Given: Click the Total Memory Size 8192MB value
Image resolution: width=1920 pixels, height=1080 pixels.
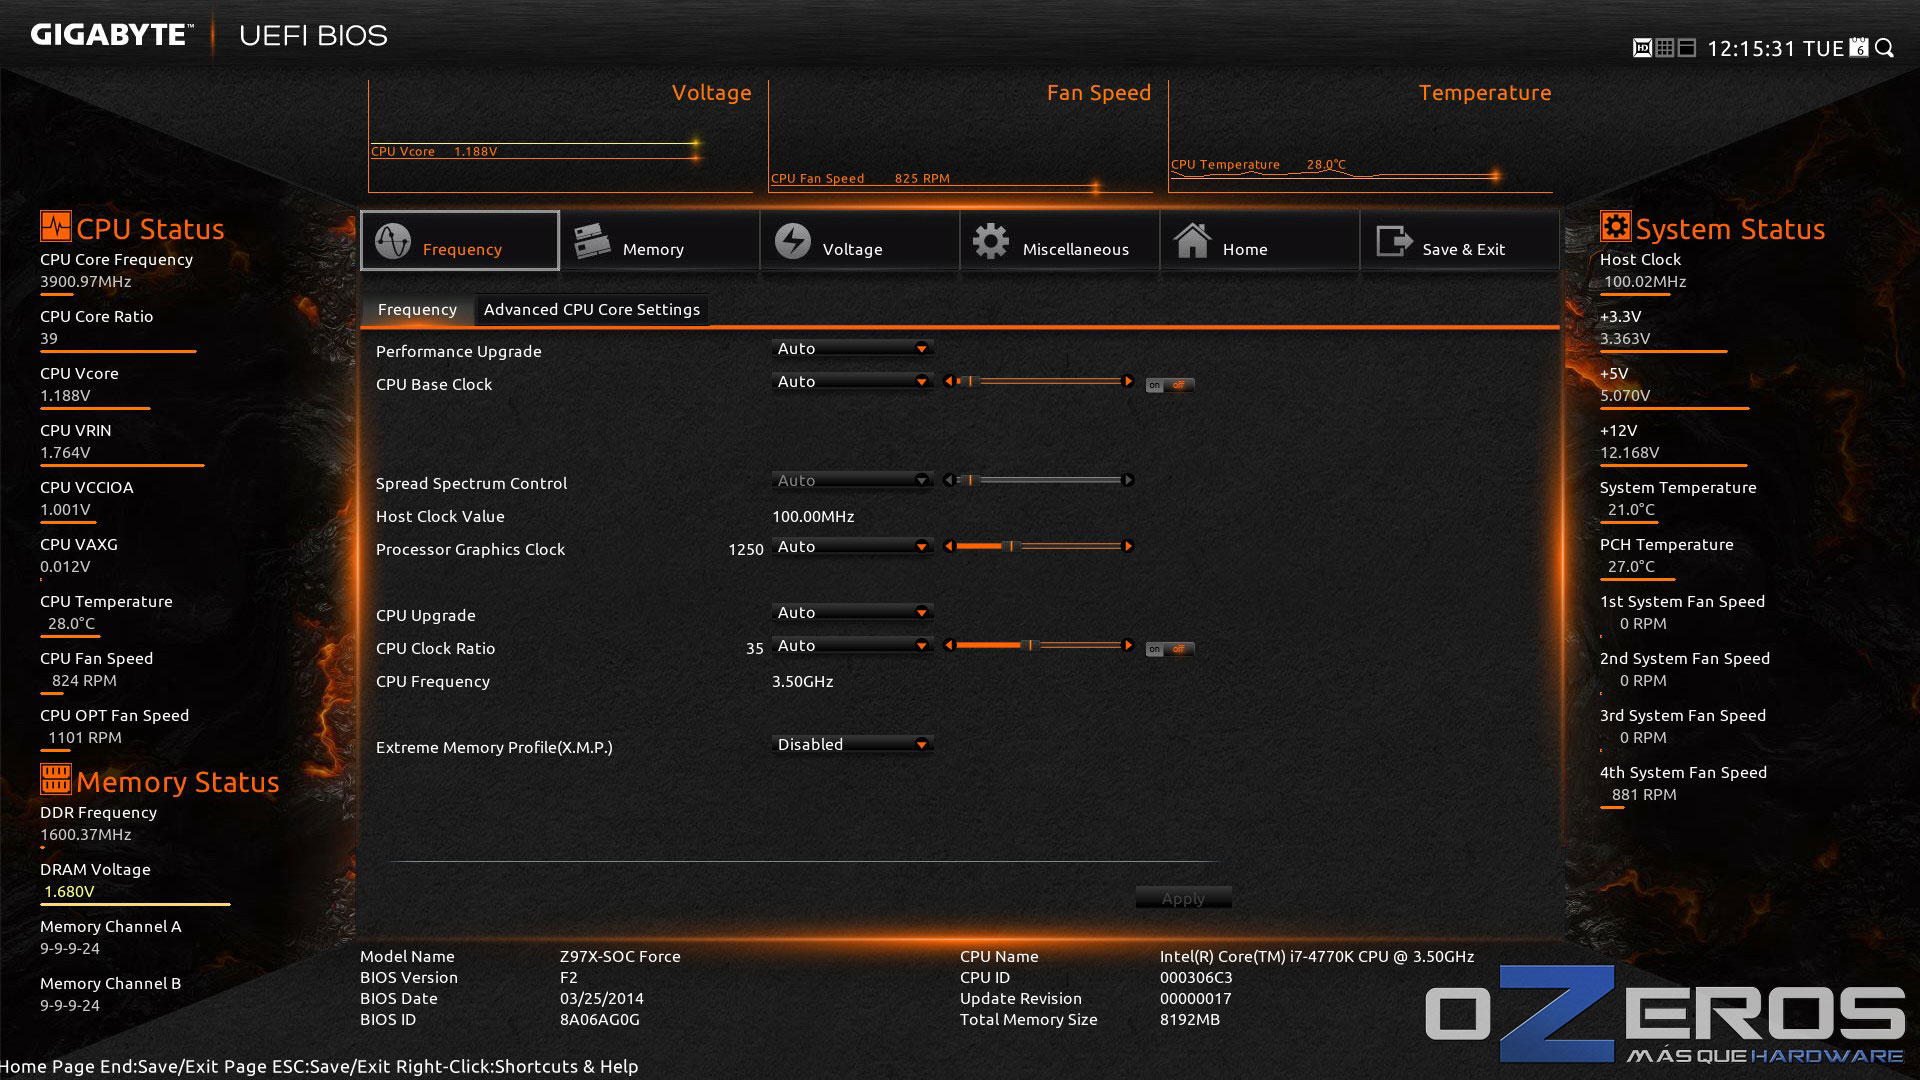Looking at the screenshot, I should point(1190,1020).
